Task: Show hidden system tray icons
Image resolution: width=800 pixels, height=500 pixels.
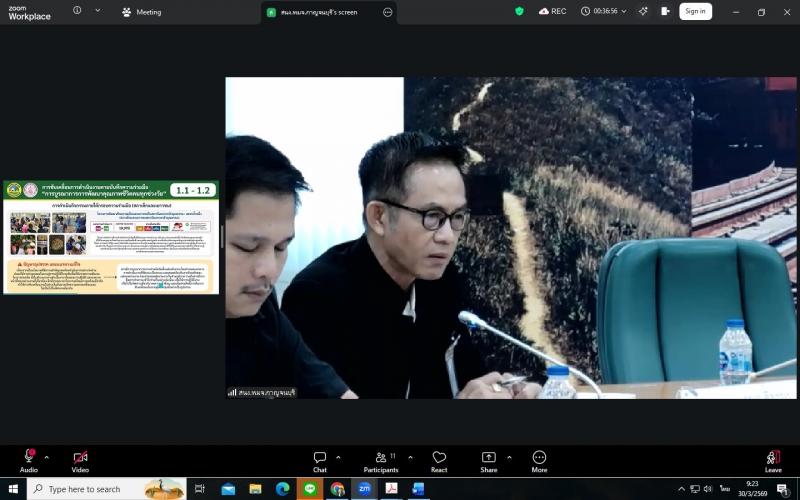Action: tap(682, 489)
